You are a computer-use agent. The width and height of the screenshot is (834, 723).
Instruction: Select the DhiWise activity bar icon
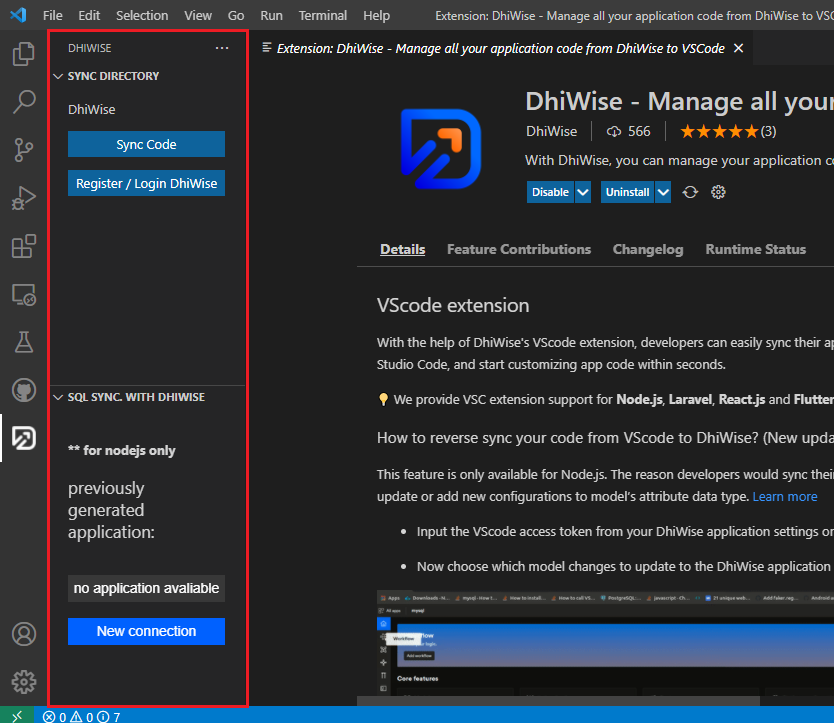[x=23, y=438]
